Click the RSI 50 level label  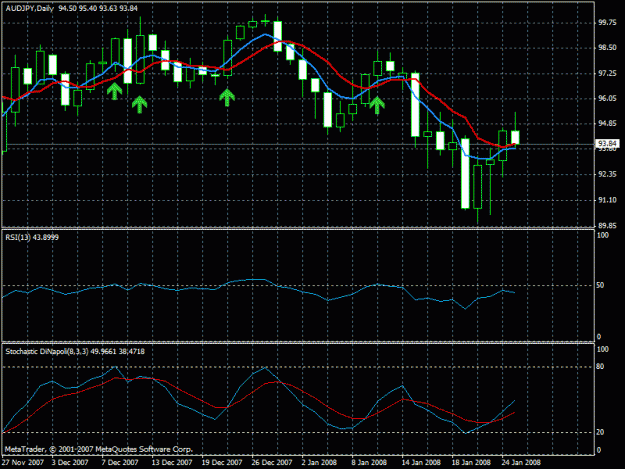tap(600, 285)
